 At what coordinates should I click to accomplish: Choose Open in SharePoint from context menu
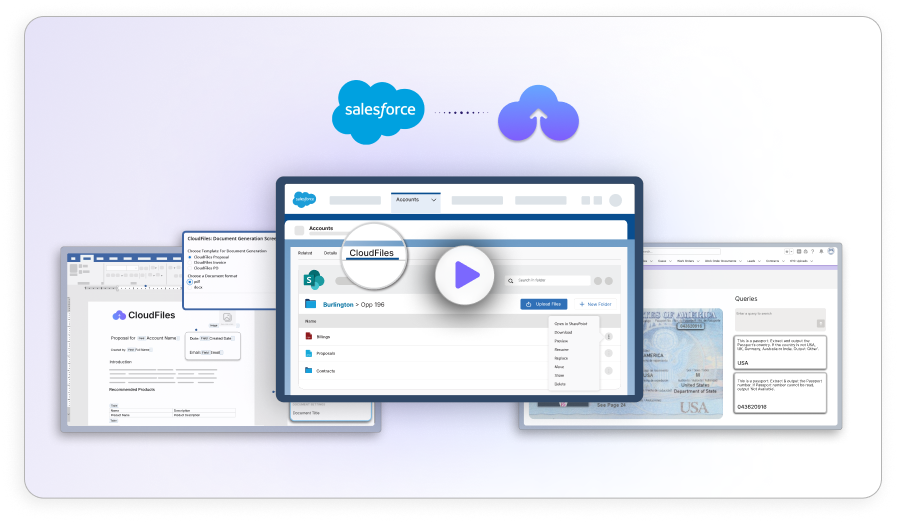pyautogui.click(x=570, y=324)
